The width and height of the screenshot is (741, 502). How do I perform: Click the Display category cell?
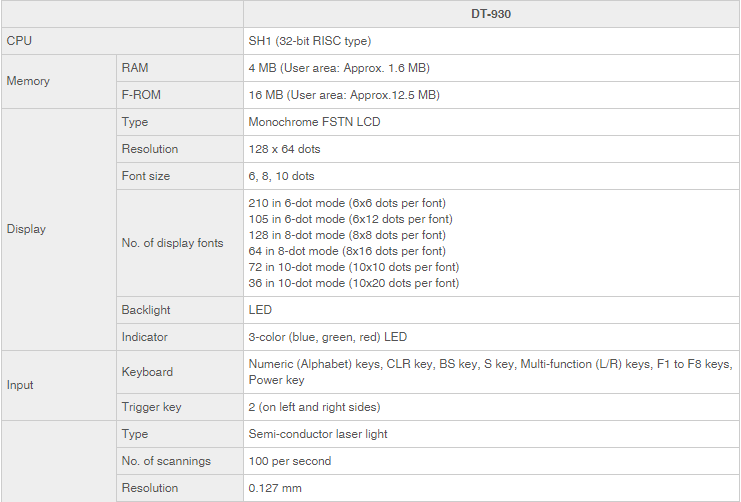26,229
